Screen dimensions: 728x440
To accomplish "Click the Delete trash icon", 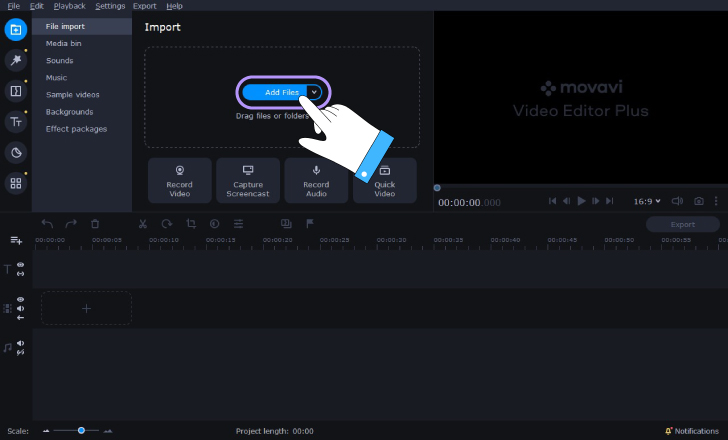I will pyautogui.click(x=95, y=224).
